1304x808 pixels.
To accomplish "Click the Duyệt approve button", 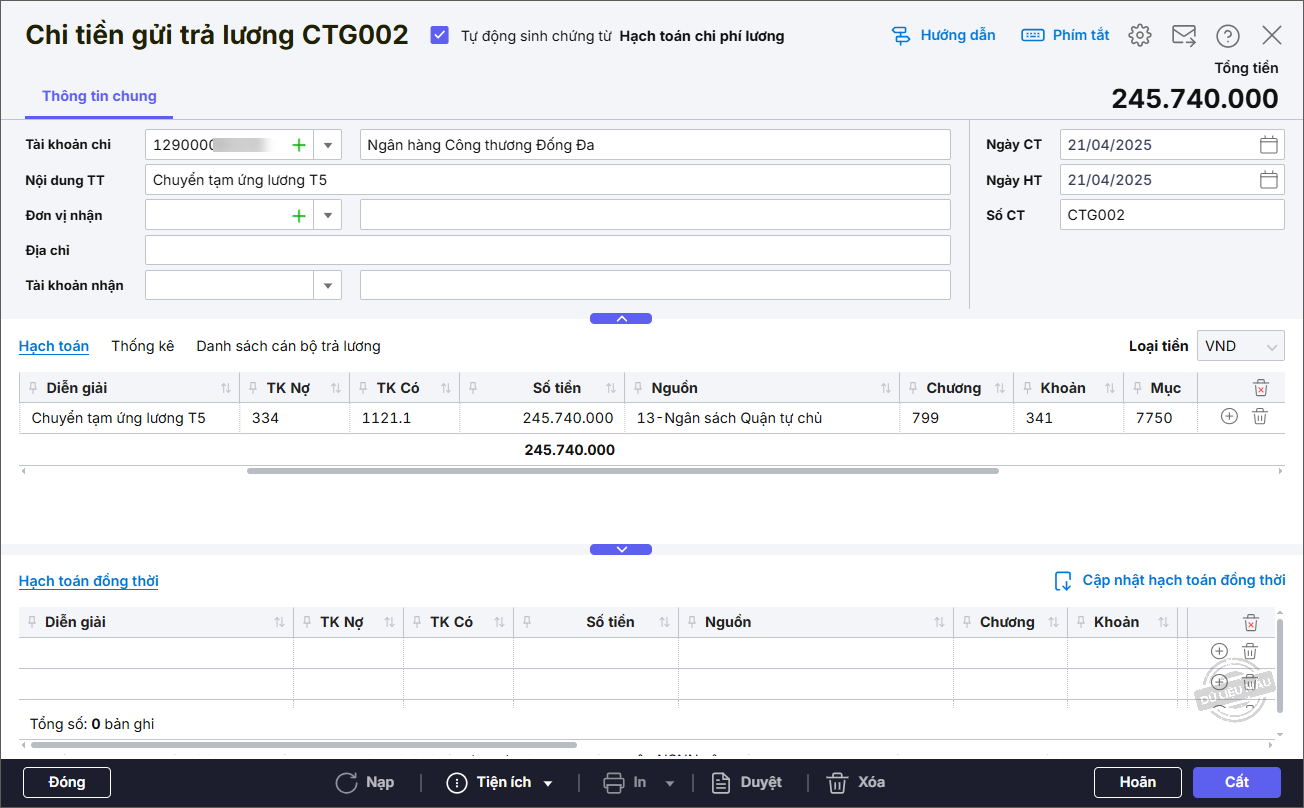I will click(747, 782).
